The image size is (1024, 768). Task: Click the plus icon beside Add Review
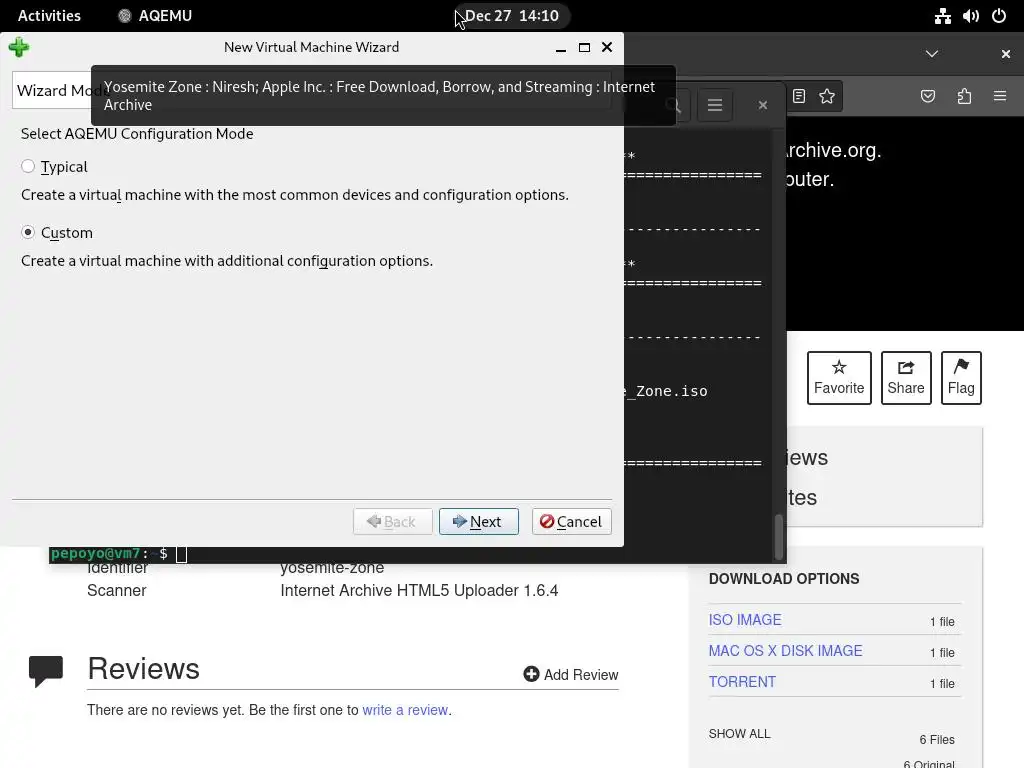point(532,674)
